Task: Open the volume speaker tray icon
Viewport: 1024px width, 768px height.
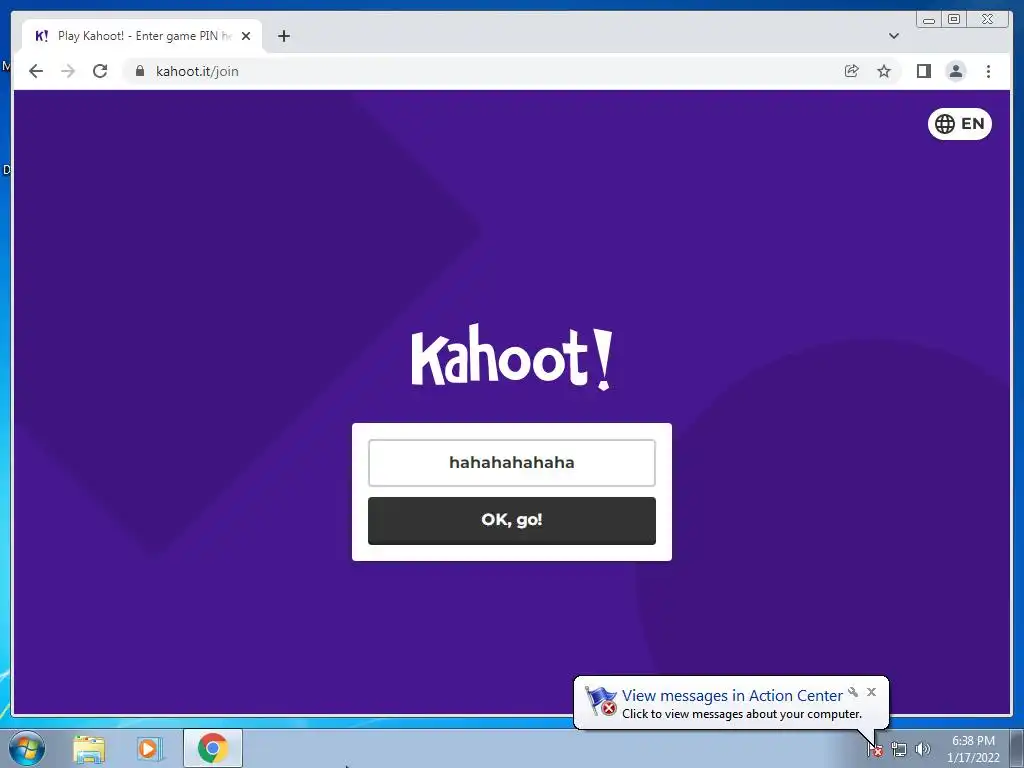Action: (922, 749)
